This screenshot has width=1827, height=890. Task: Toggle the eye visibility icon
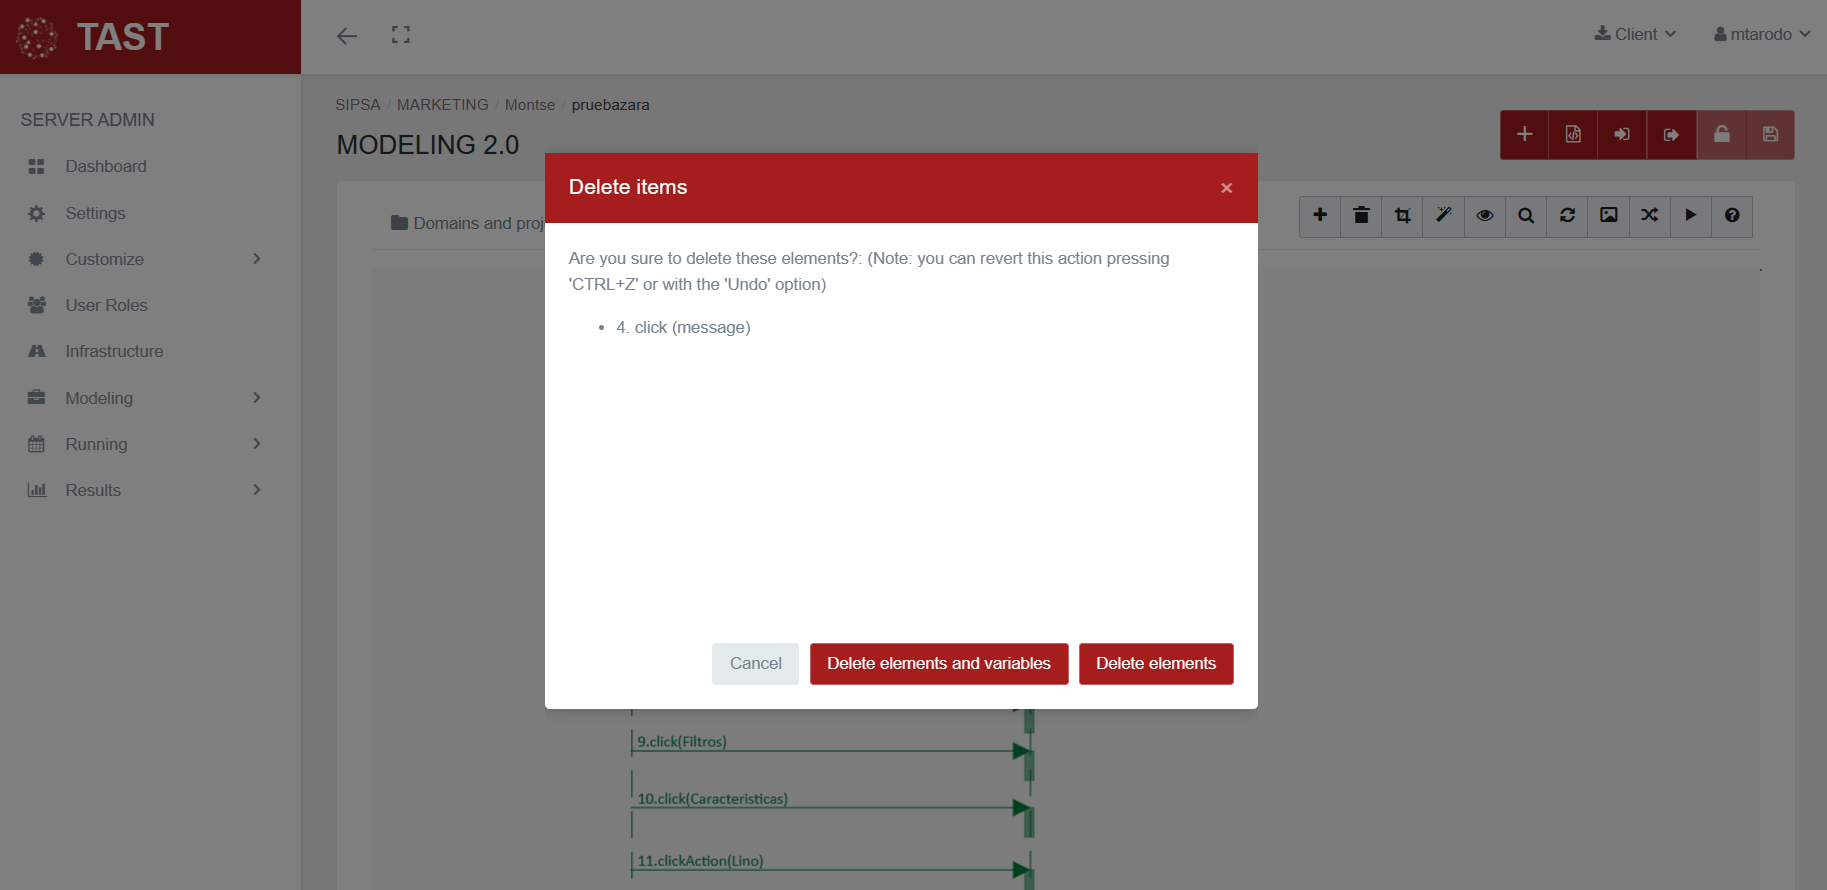pos(1484,215)
